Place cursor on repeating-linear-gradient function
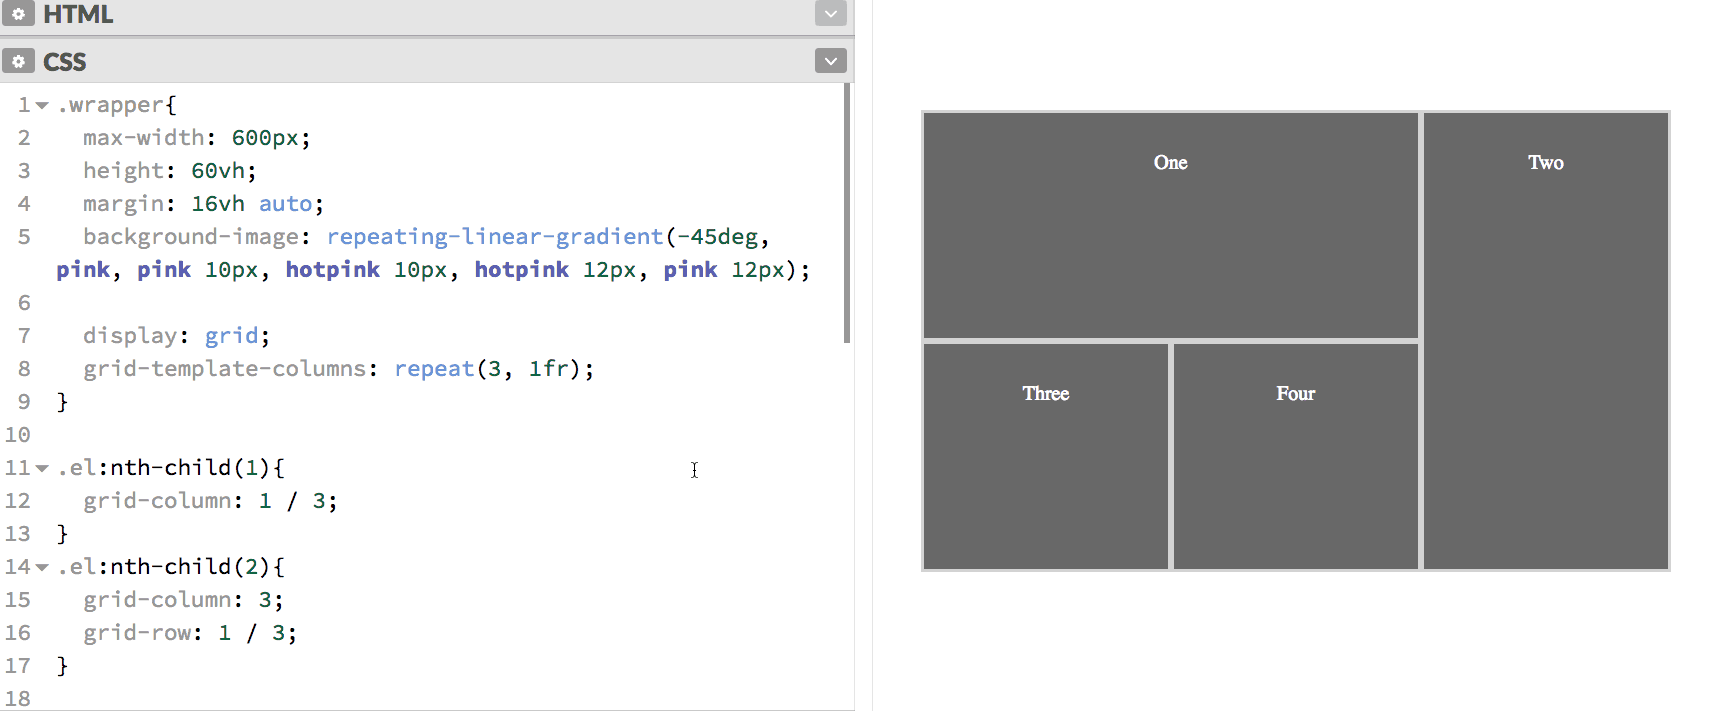1710x711 pixels. point(494,237)
